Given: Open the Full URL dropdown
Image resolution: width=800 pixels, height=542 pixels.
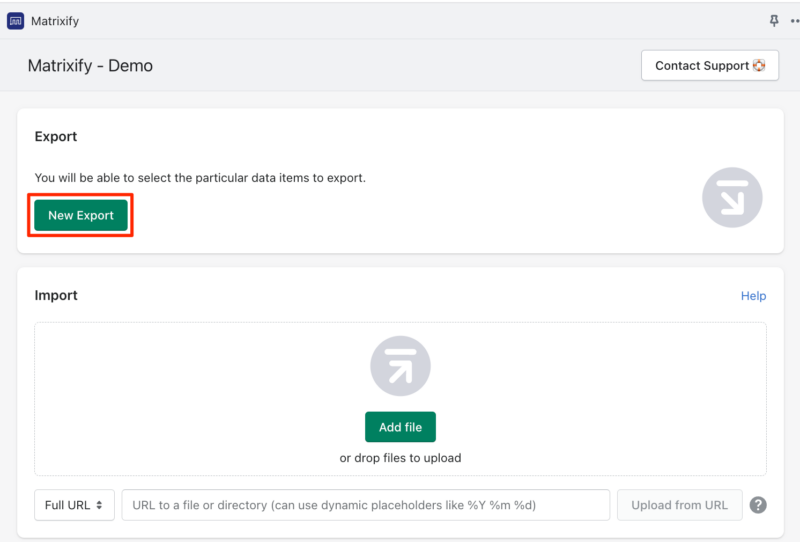Looking at the screenshot, I should (x=74, y=505).
